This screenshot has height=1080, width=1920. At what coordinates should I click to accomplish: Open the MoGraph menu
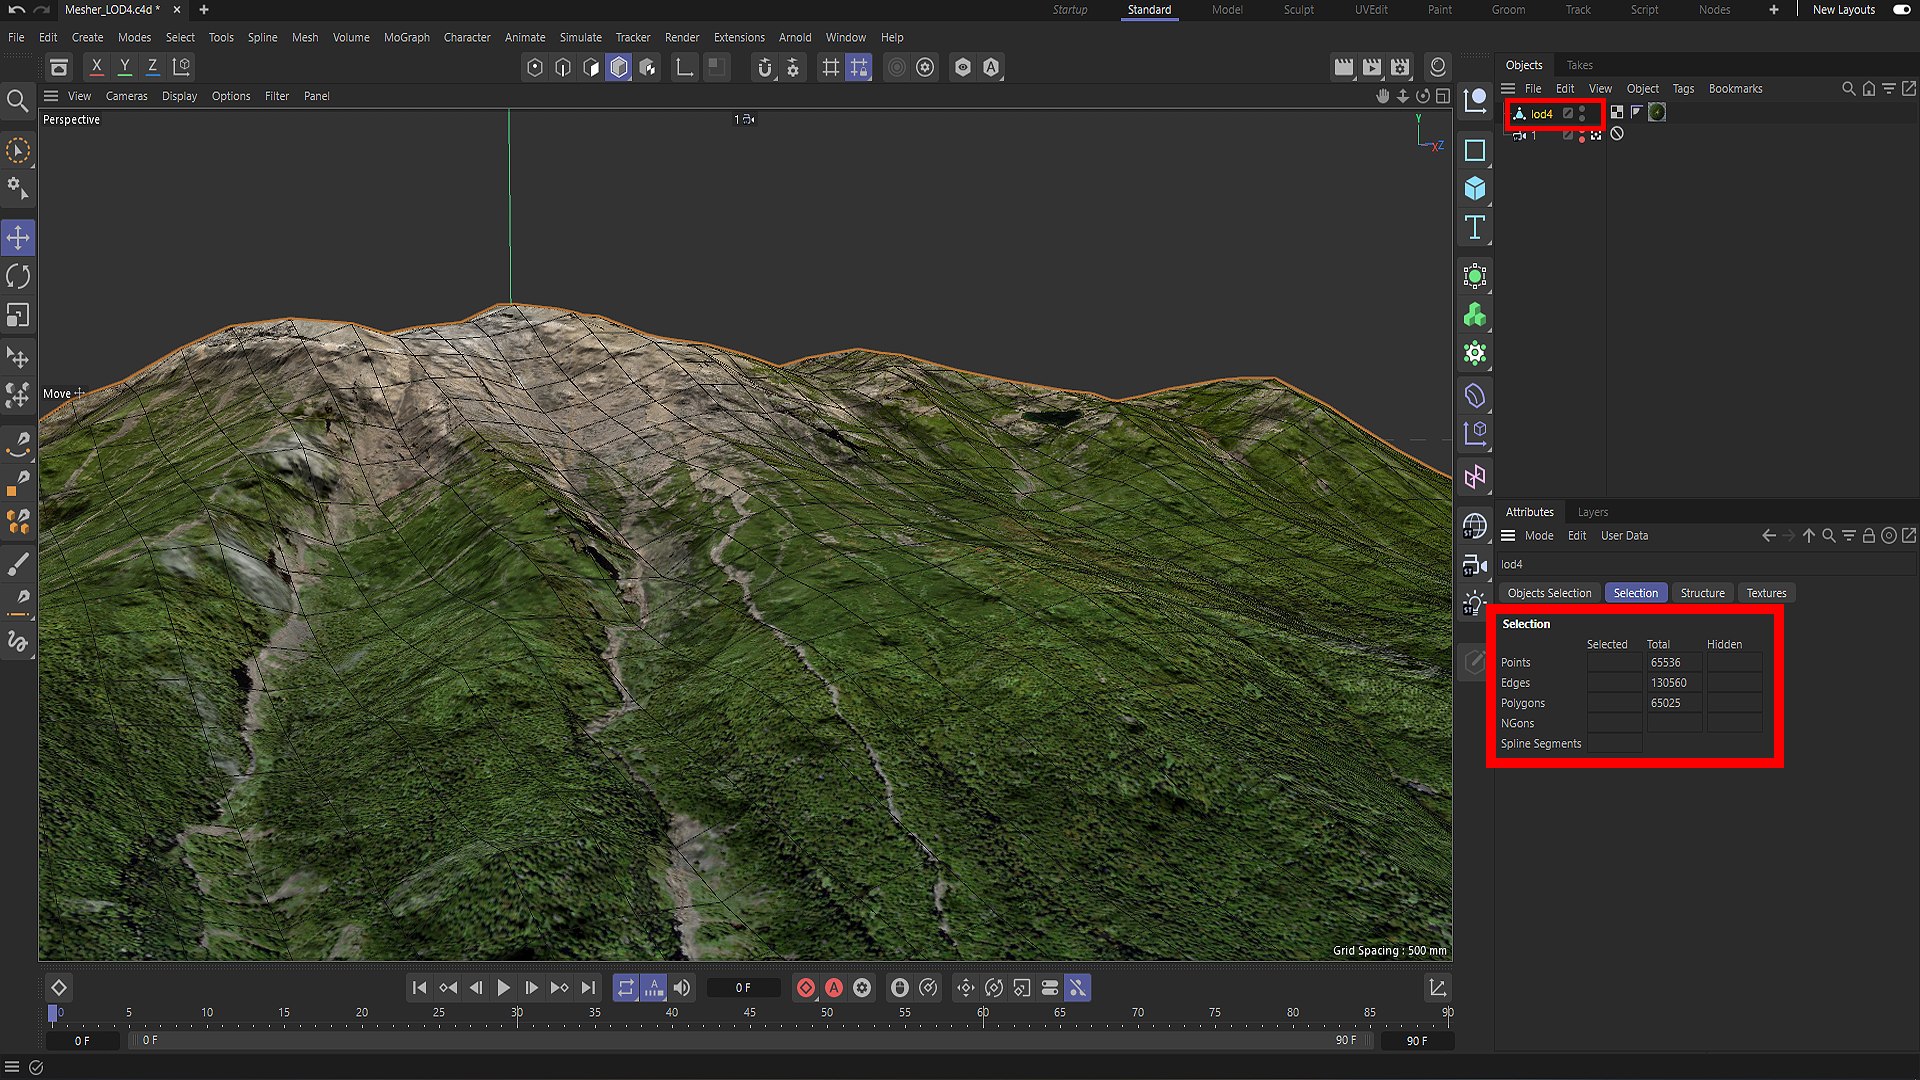click(x=407, y=37)
